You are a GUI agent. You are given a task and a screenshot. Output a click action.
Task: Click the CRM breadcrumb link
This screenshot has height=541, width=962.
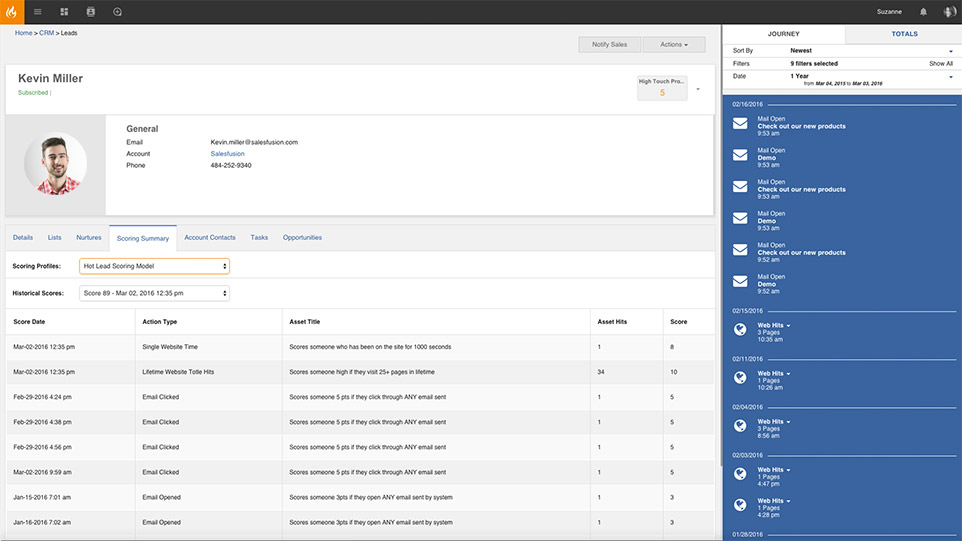point(46,33)
